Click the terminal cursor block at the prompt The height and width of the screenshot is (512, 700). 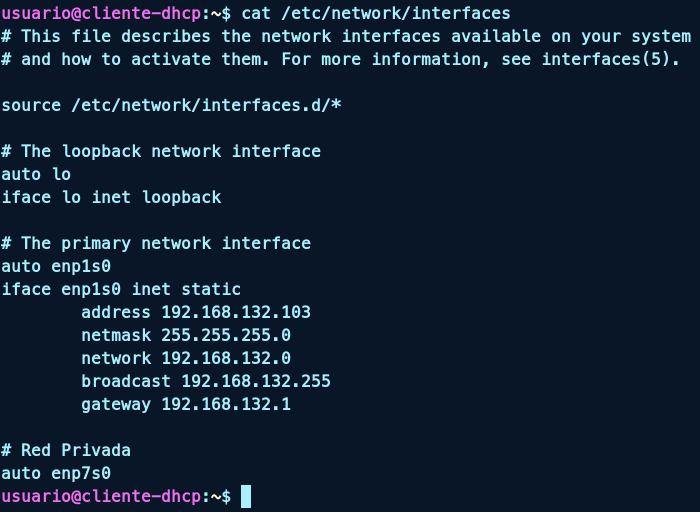coord(246,496)
